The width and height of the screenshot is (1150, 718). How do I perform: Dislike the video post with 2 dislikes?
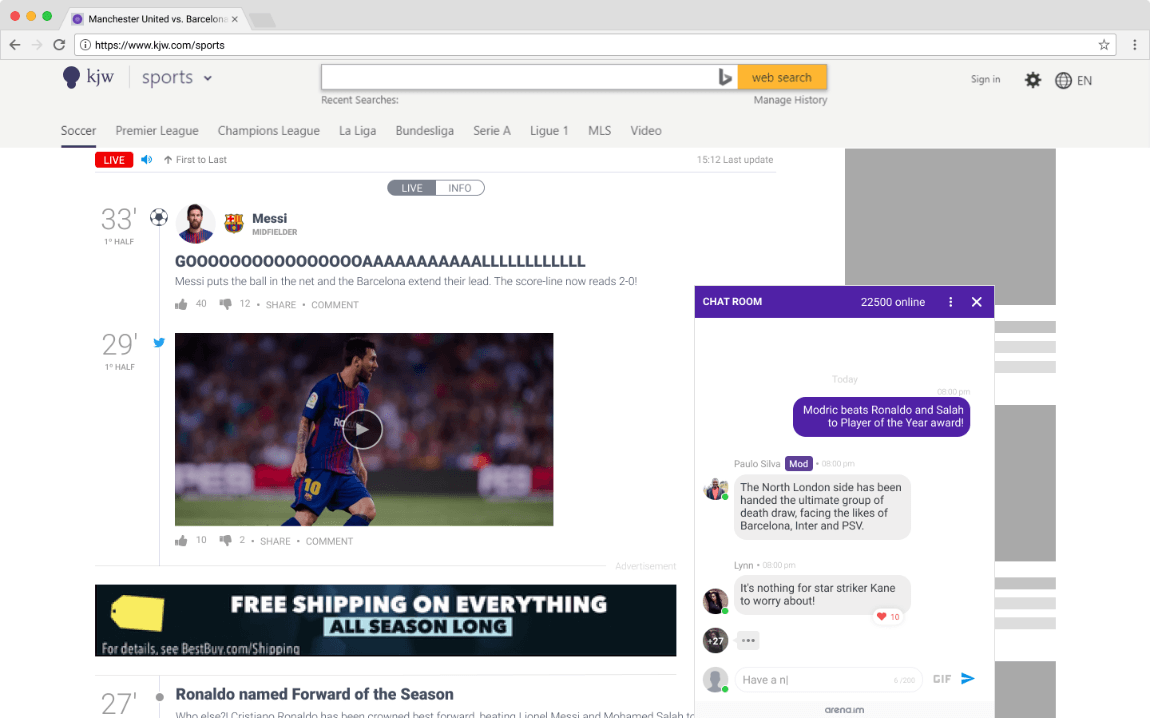click(226, 541)
